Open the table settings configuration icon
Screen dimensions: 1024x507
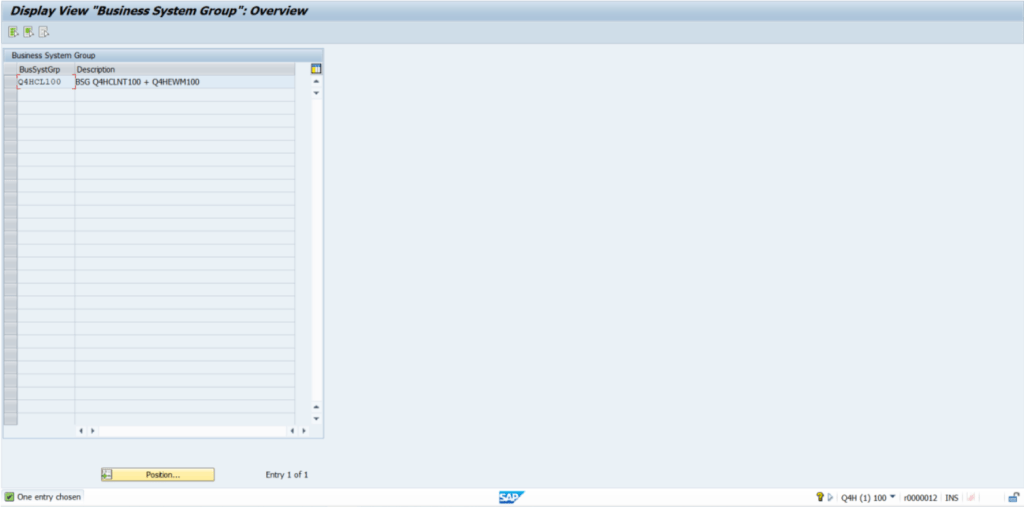pyautogui.click(x=316, y=69)
